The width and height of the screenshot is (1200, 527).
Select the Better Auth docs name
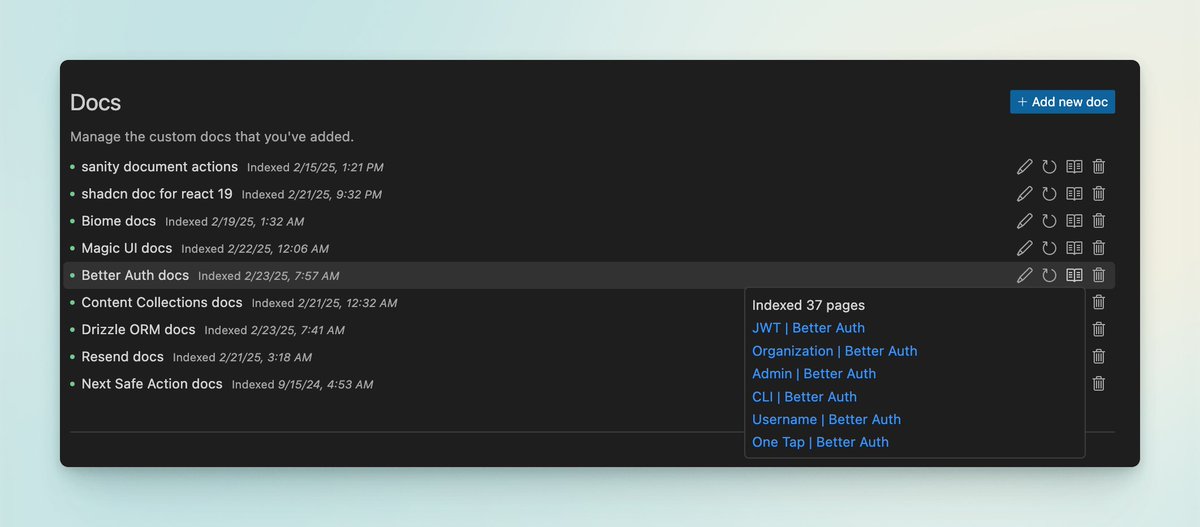[x=135, y=275]
